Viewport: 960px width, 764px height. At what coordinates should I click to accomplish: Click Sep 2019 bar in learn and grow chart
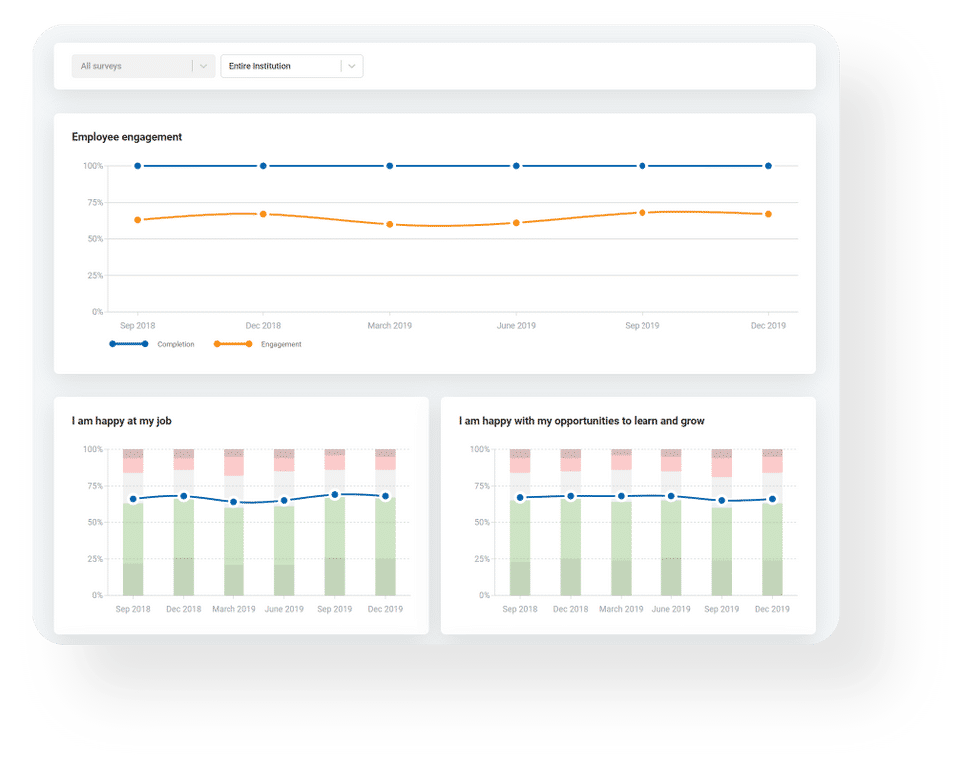(x=722, y=522)
